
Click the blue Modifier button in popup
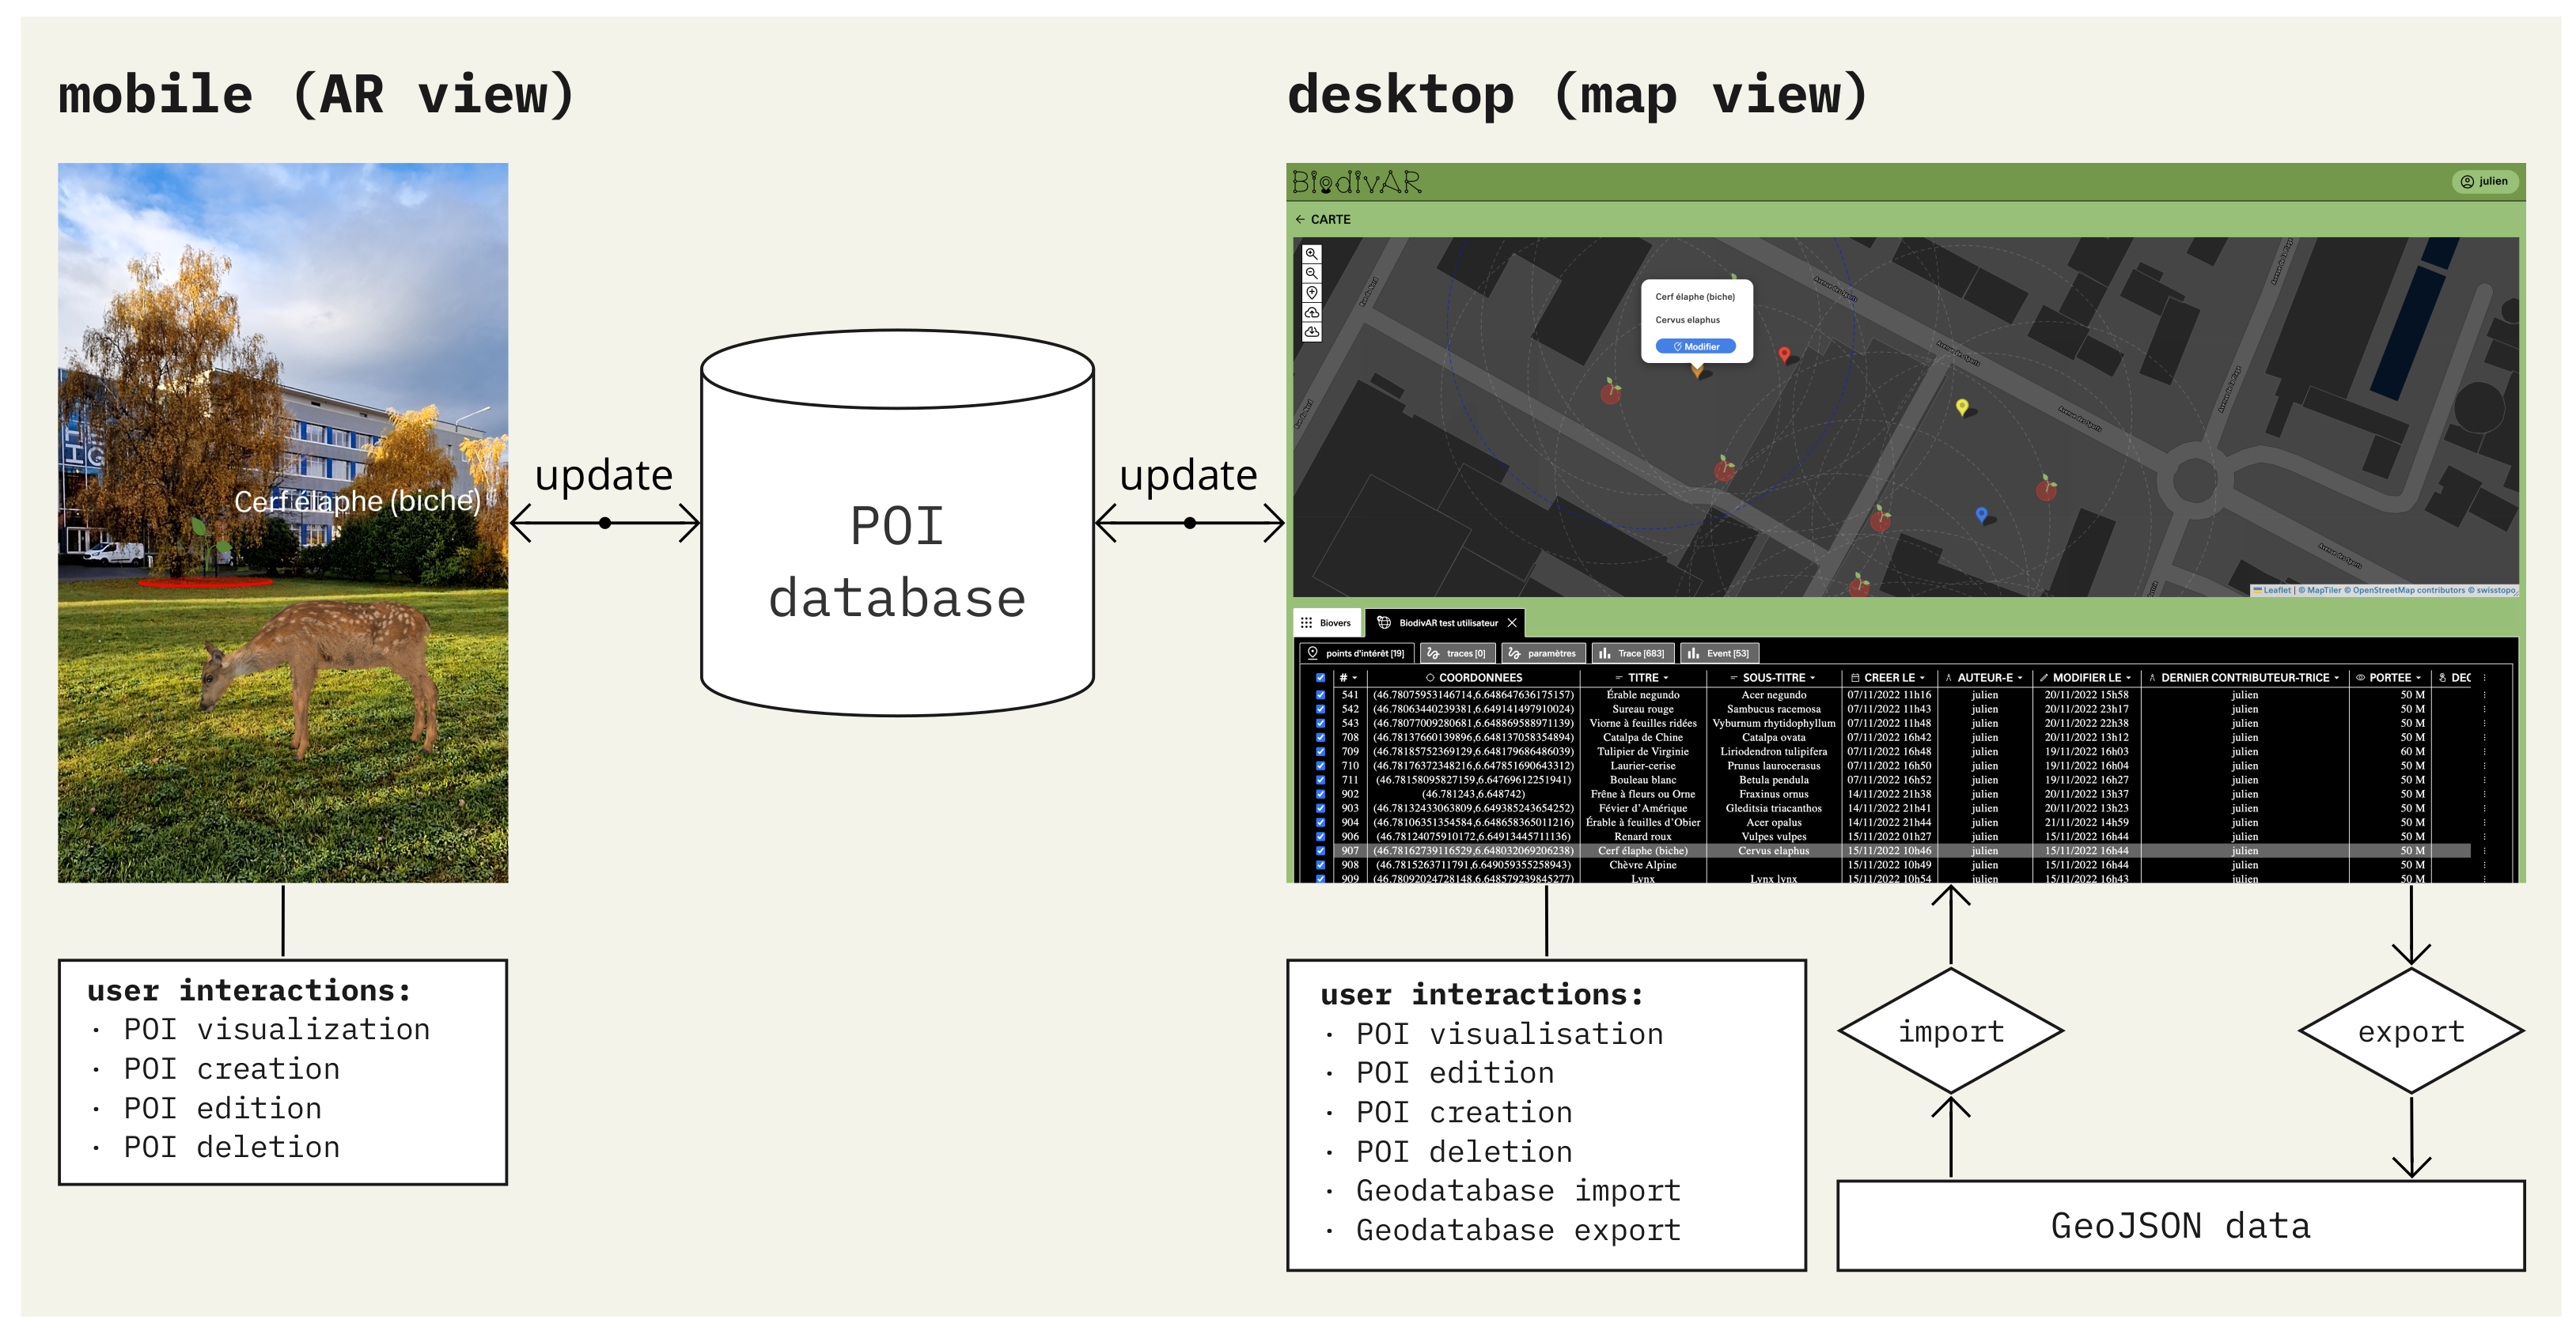coord(1696,347)
